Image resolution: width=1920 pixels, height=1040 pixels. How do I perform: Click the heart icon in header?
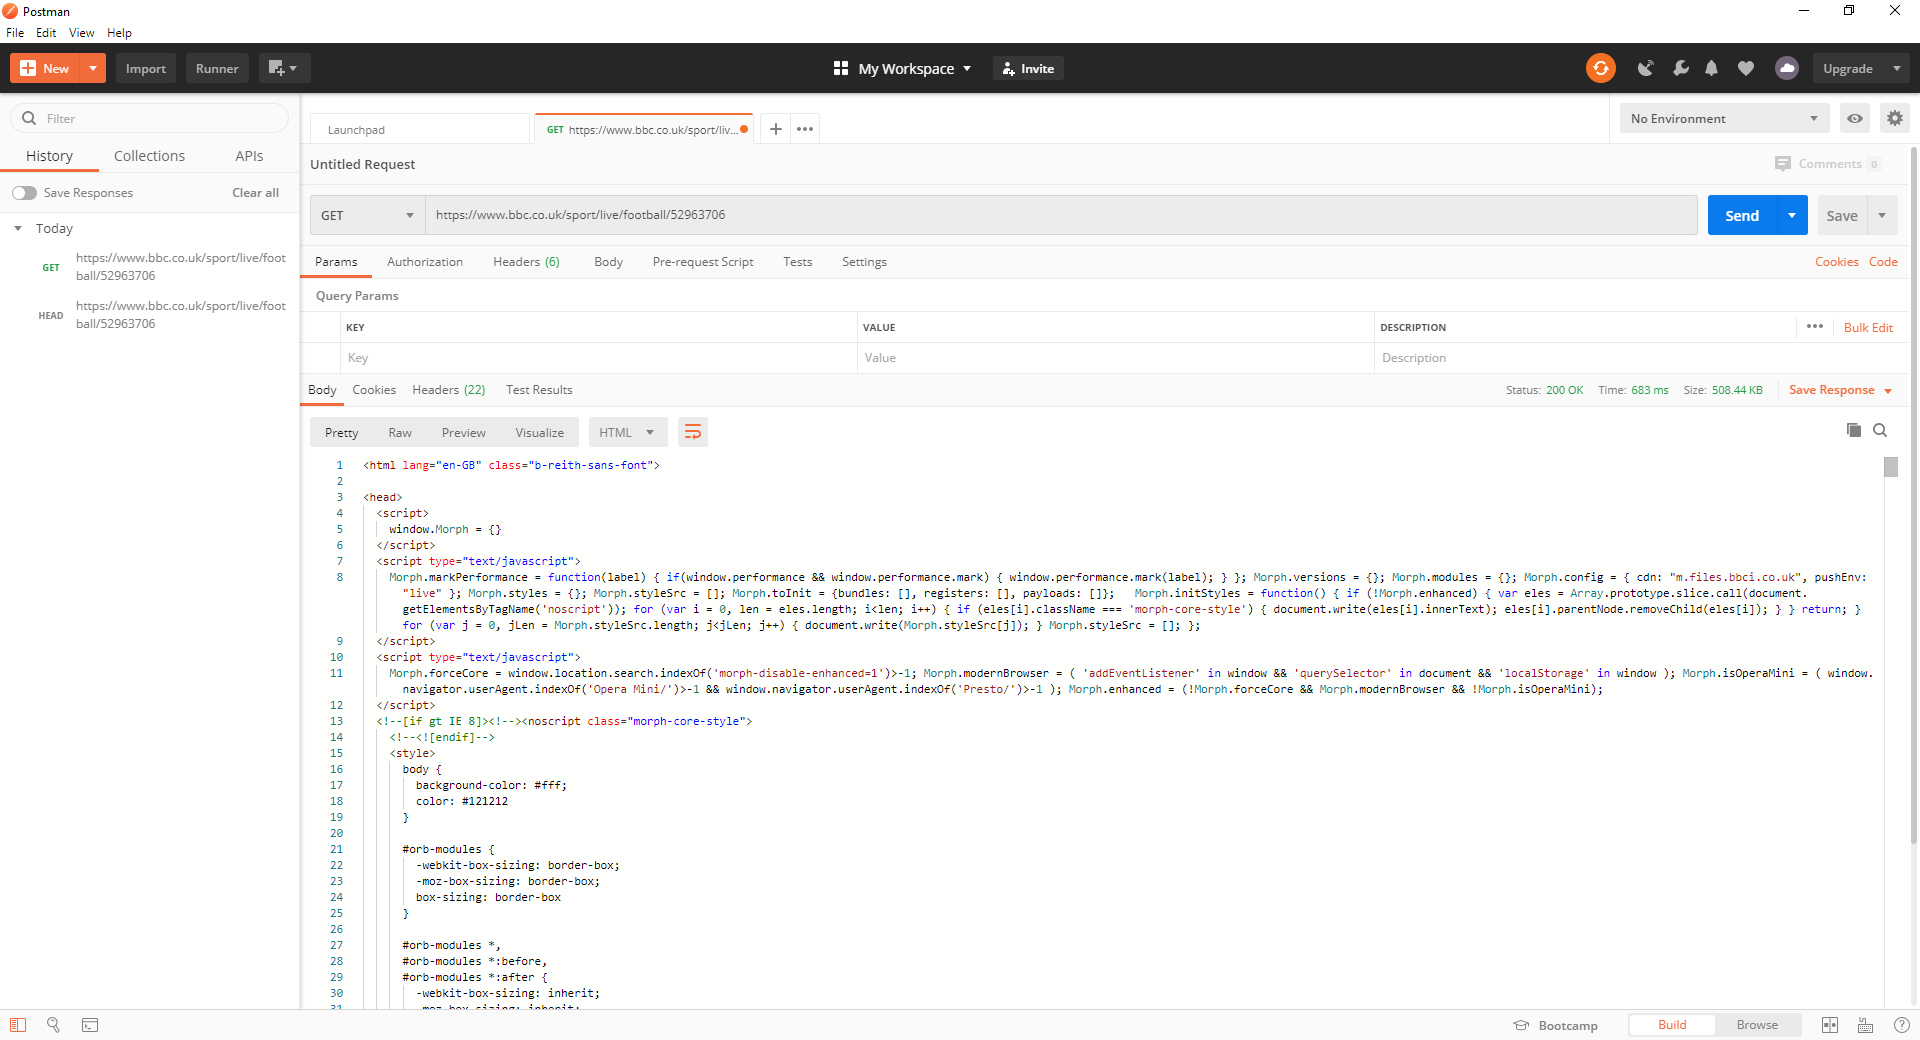(1746, 68)
